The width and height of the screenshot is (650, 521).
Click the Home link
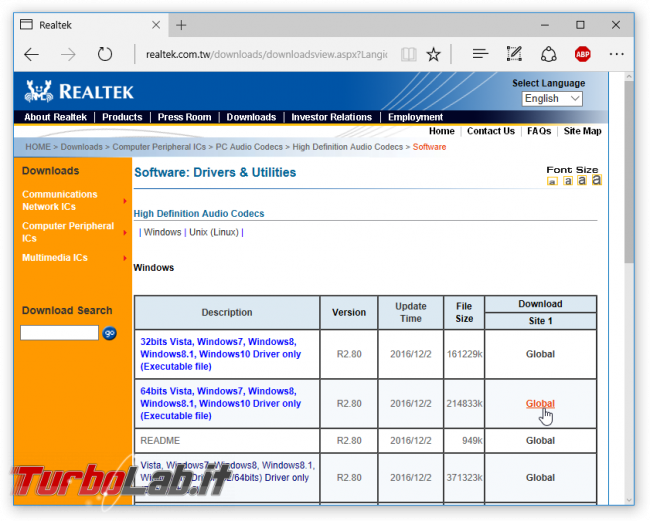click(441, 131)
